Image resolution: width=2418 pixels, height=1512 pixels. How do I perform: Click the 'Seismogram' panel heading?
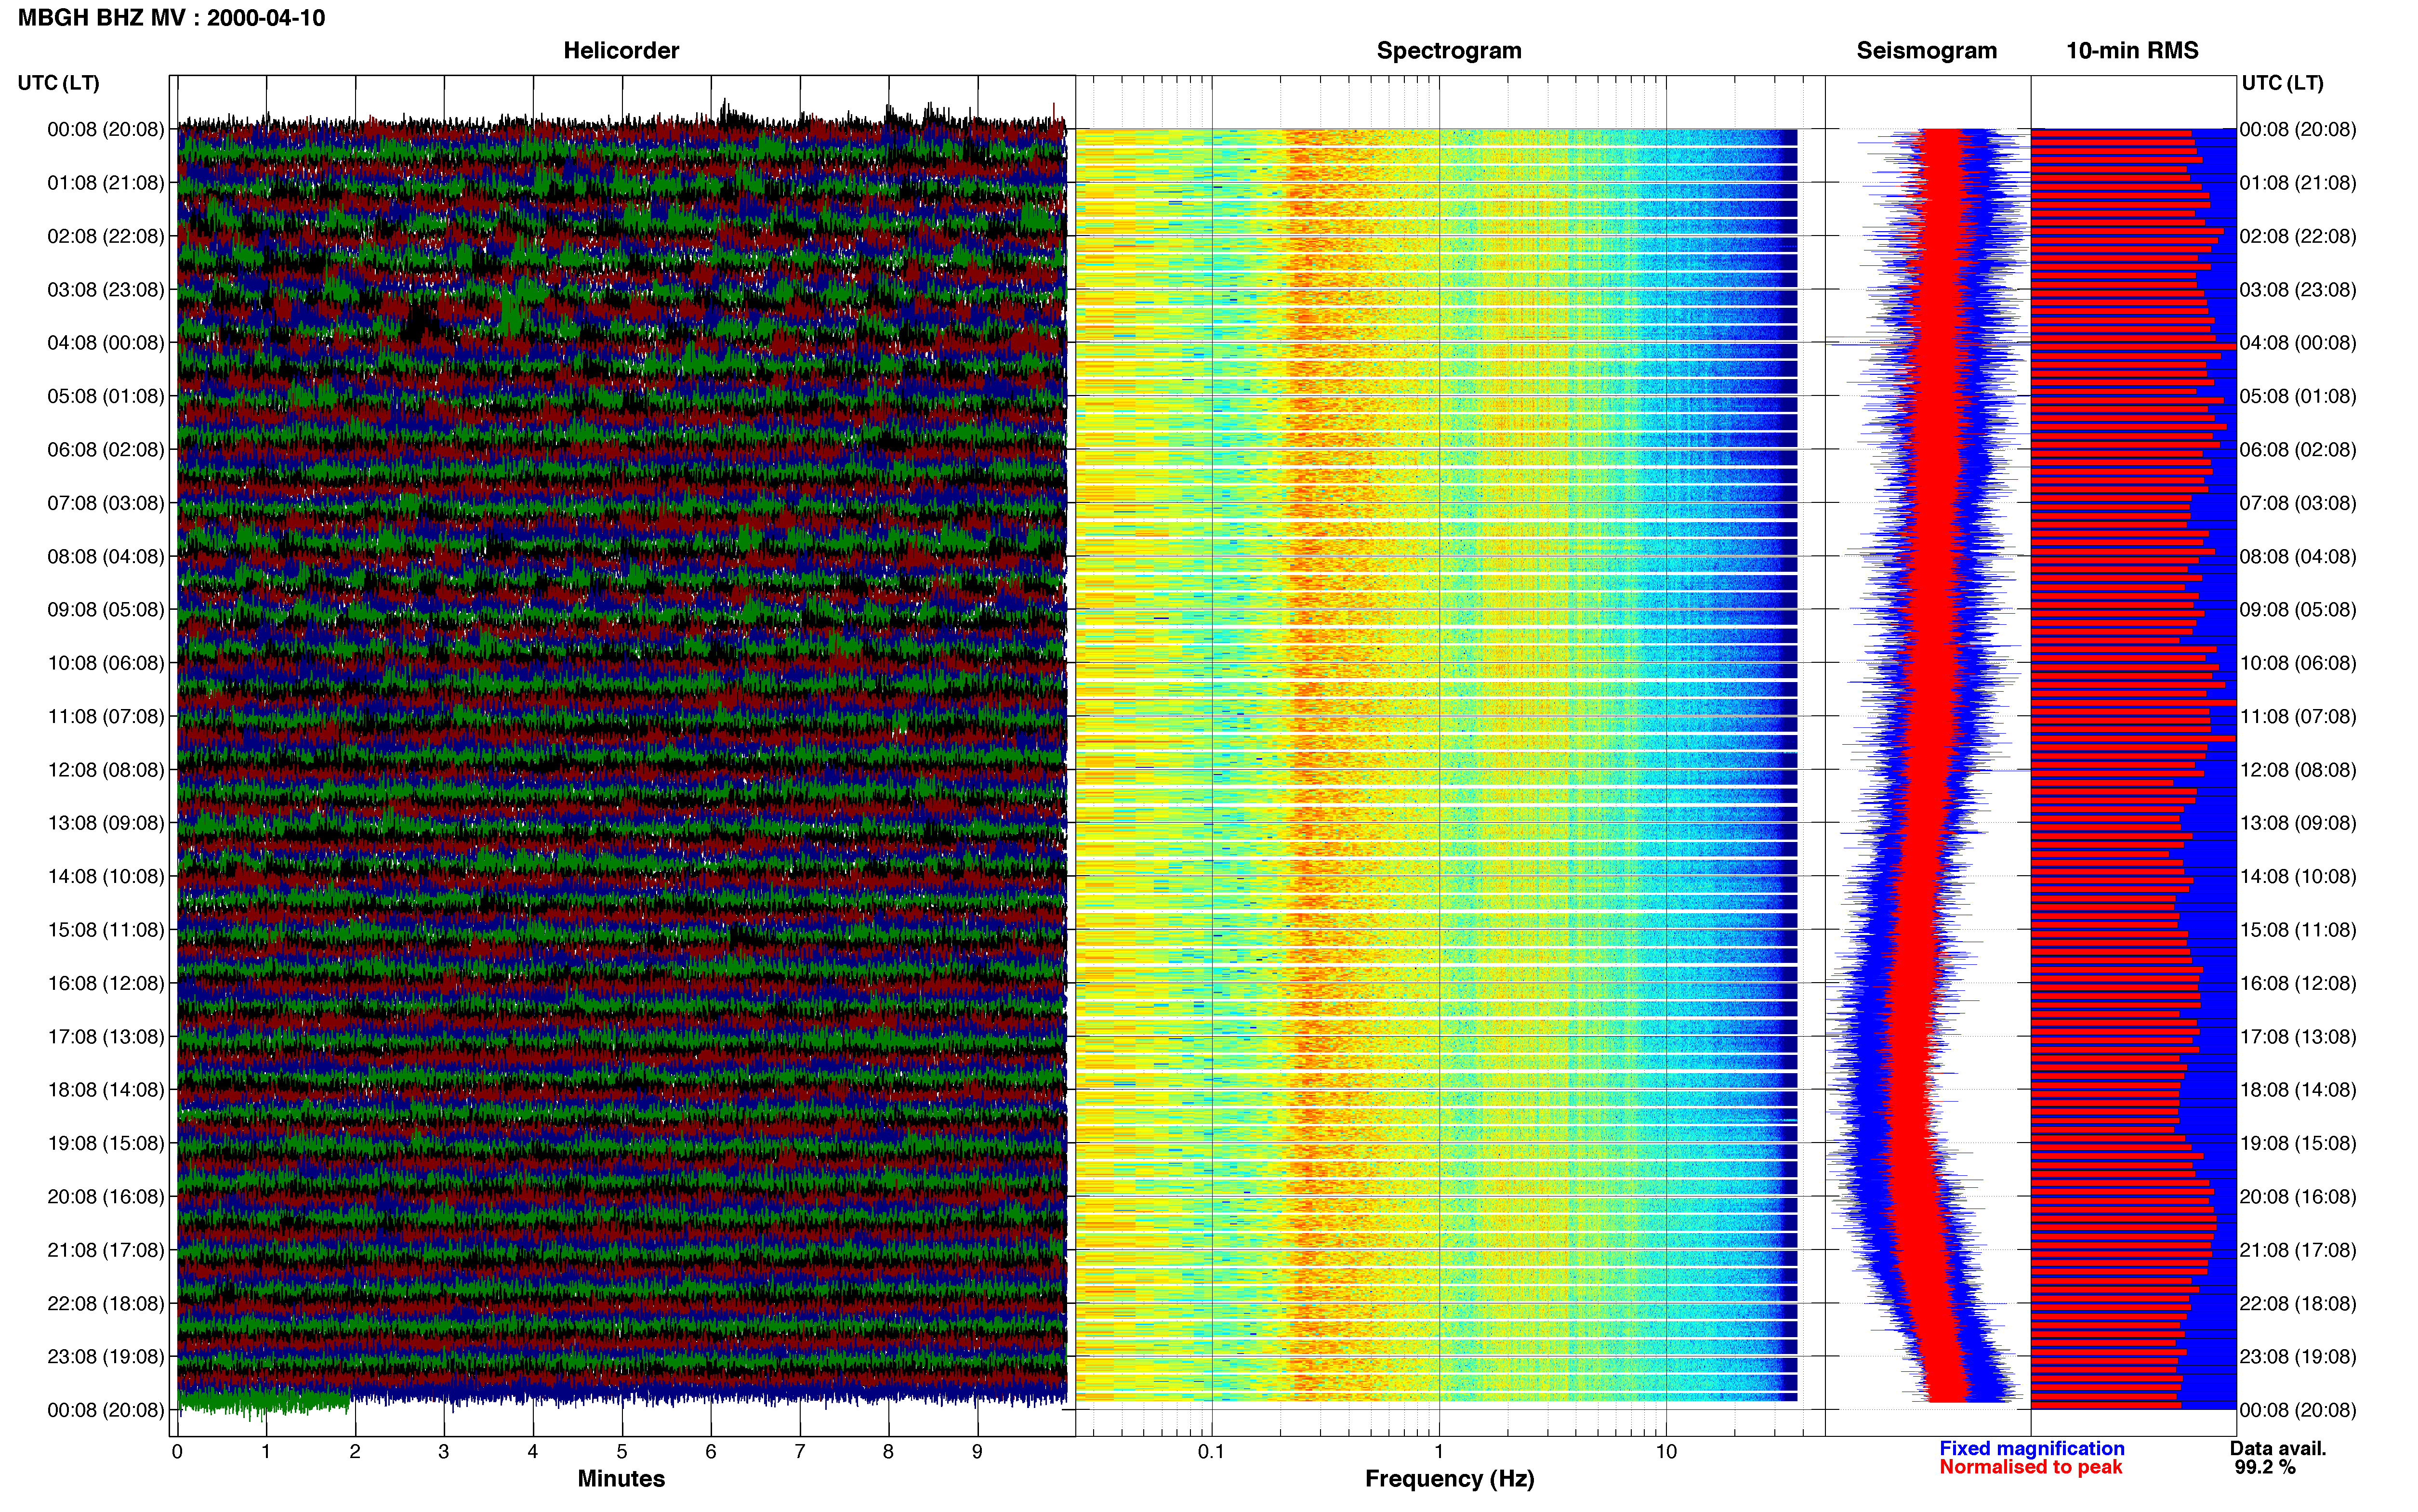tap(1926, 50)
